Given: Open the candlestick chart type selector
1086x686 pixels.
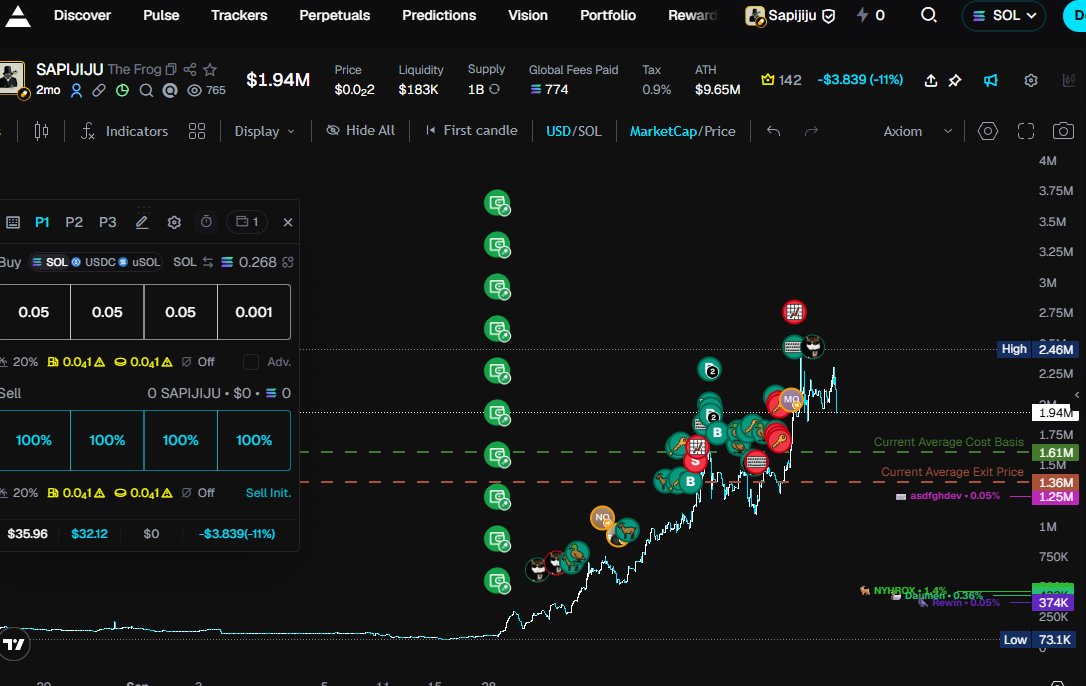Looking at the screenshot, I should click(x=42, y=131).
